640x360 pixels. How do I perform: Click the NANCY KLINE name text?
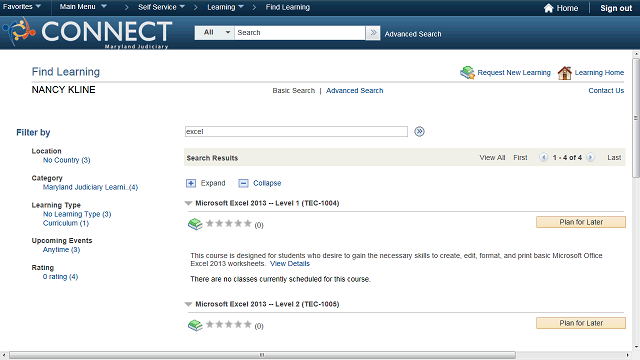click(x=64, y=90)
